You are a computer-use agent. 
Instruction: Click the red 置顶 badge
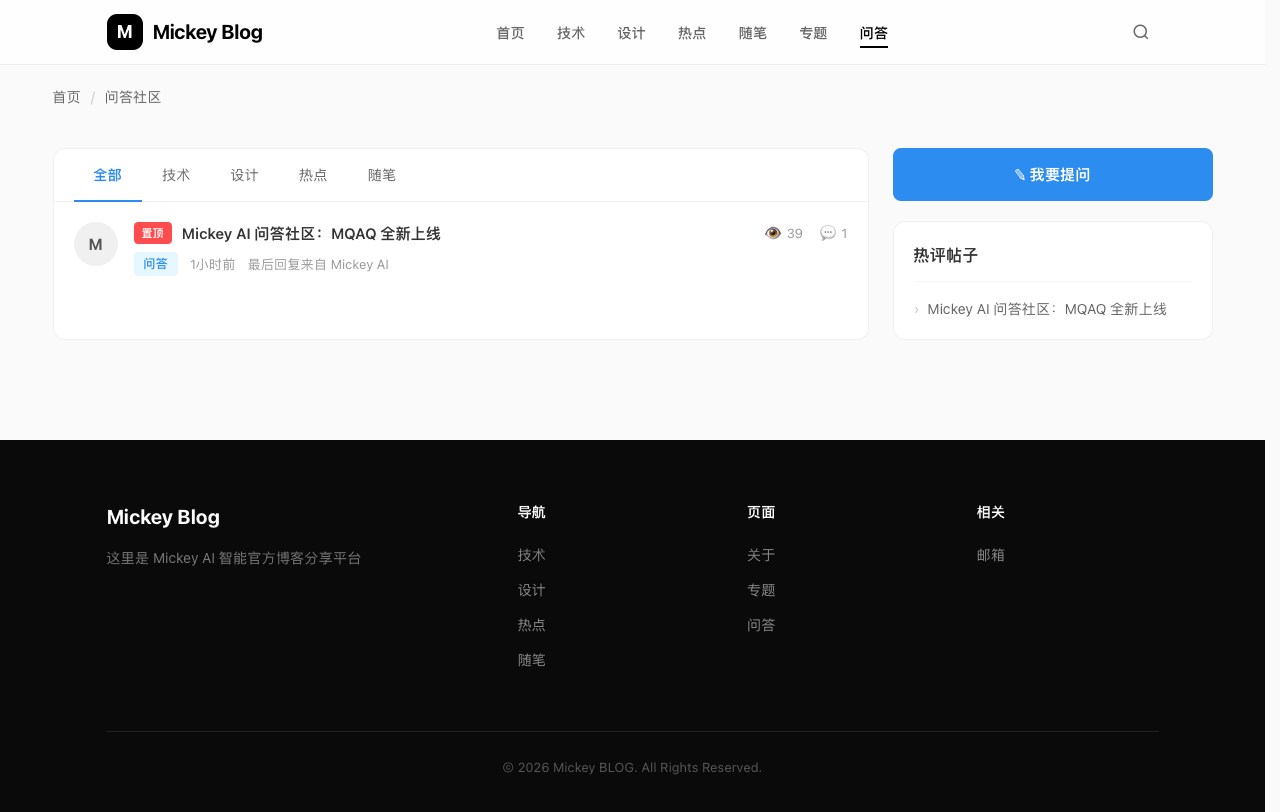153,233
